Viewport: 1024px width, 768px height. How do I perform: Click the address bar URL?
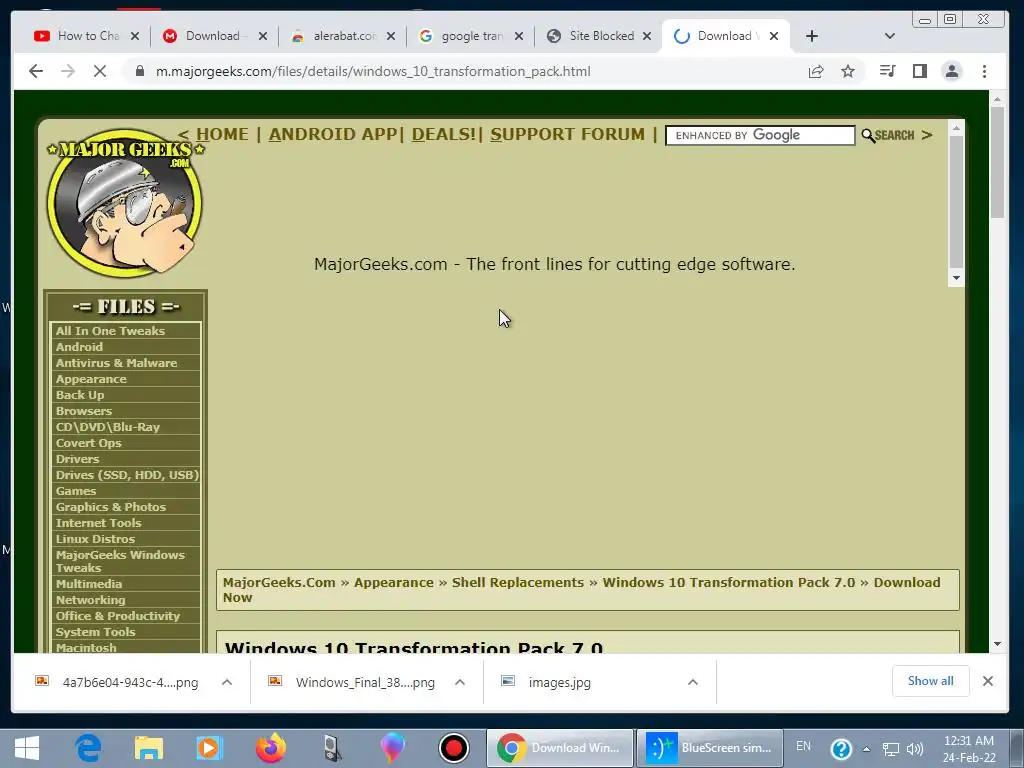coord(373,71)
